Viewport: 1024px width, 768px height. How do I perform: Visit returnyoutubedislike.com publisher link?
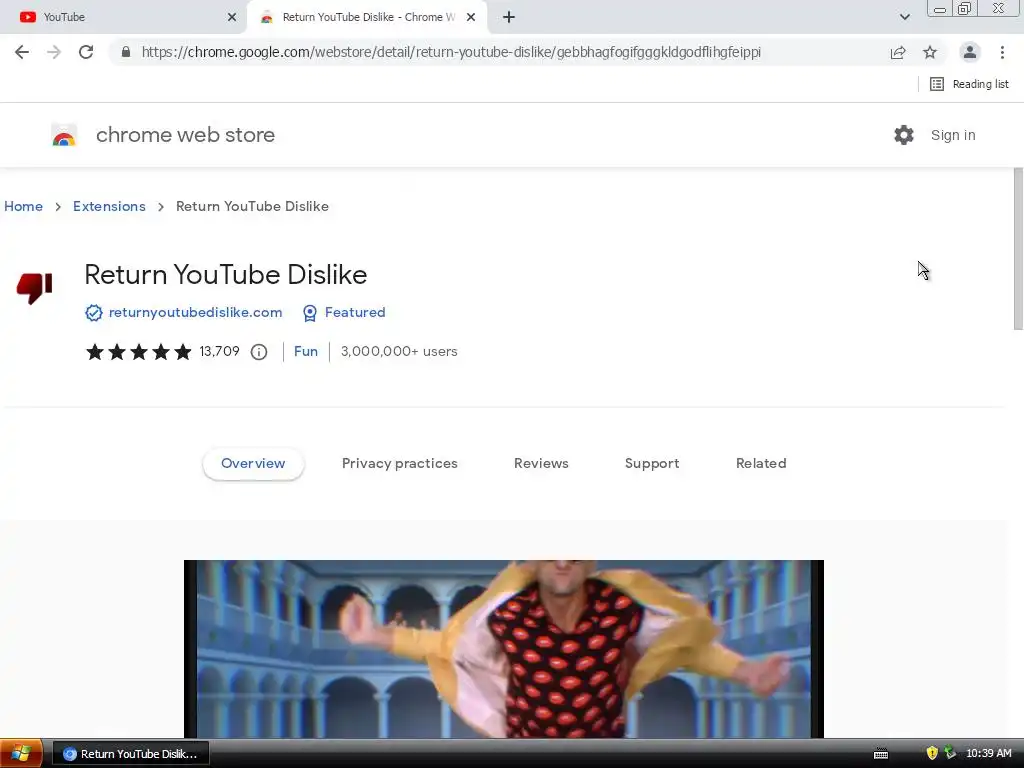tap(195, 313)
